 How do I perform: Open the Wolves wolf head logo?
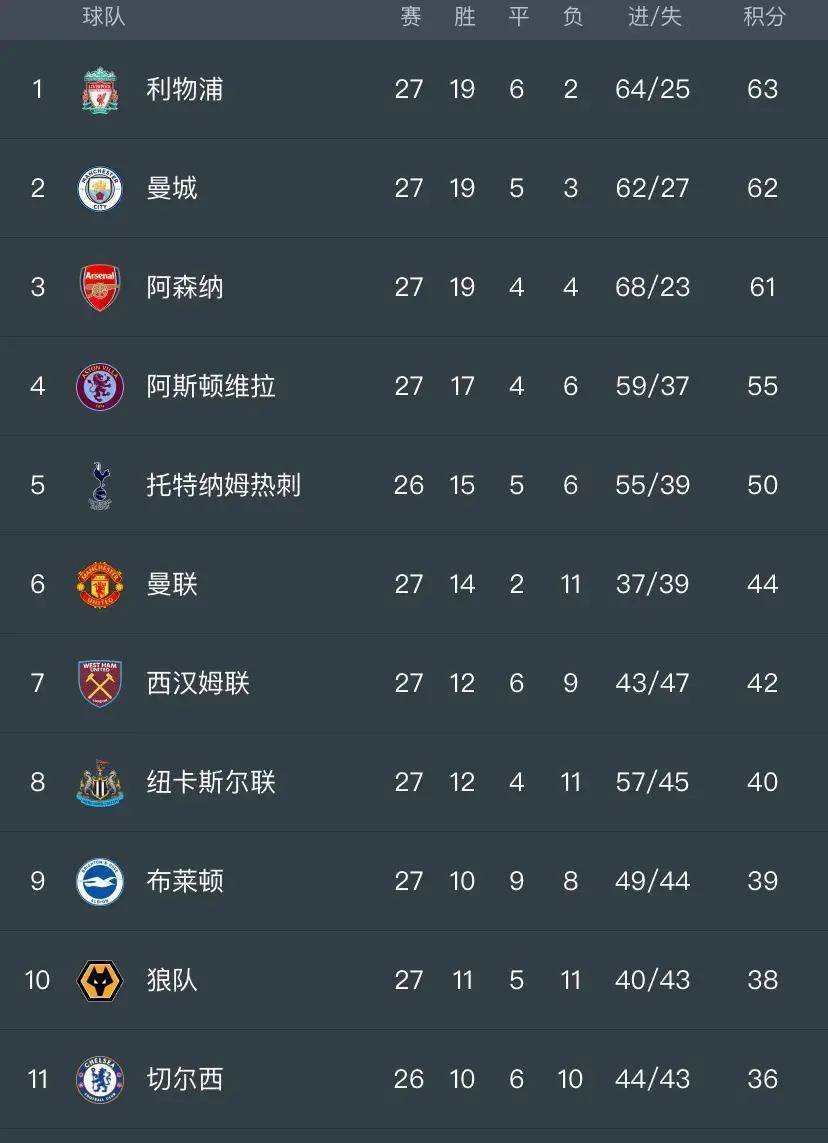pyautogui.click(x=99, y=980)
